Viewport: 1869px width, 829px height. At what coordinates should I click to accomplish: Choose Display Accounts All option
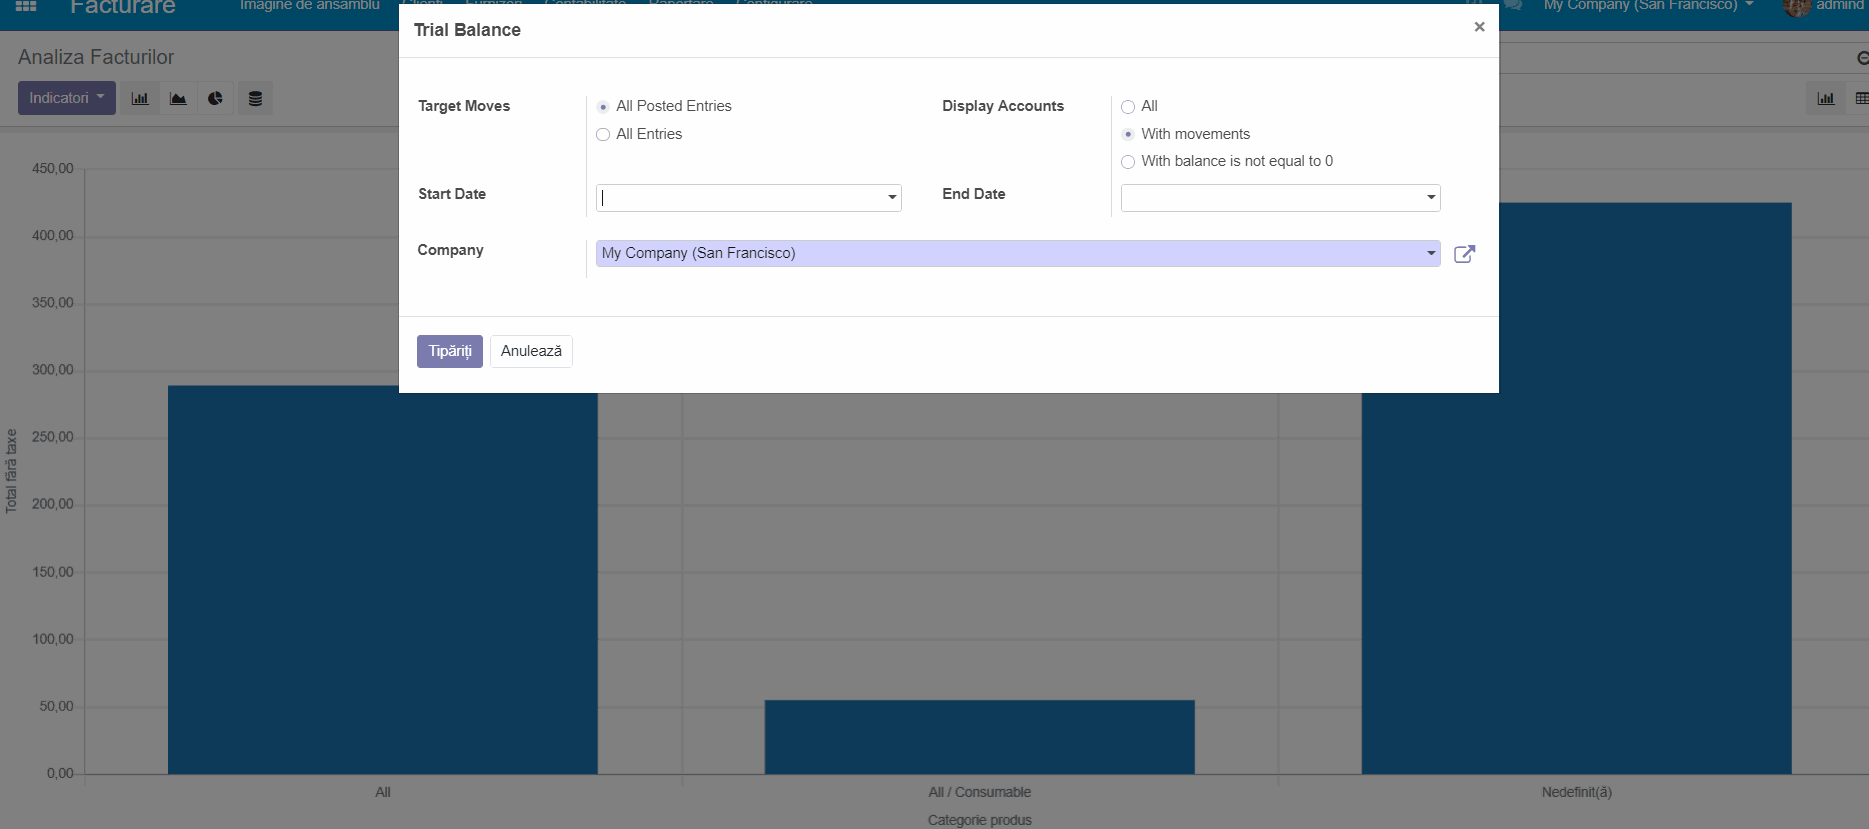(1128, 107)
